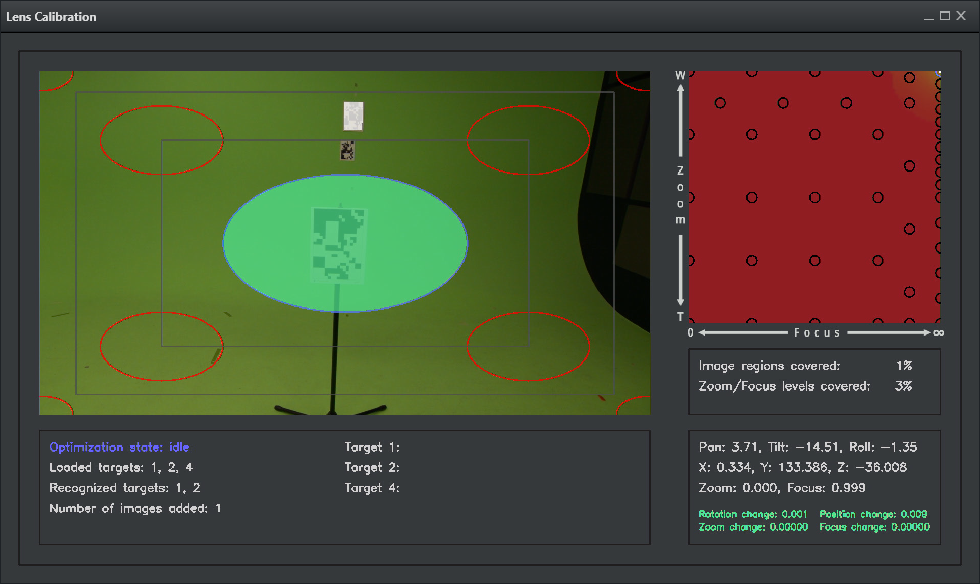Click the Target 1 label
Screen dimensions: 980x584
tap(372, 447)
